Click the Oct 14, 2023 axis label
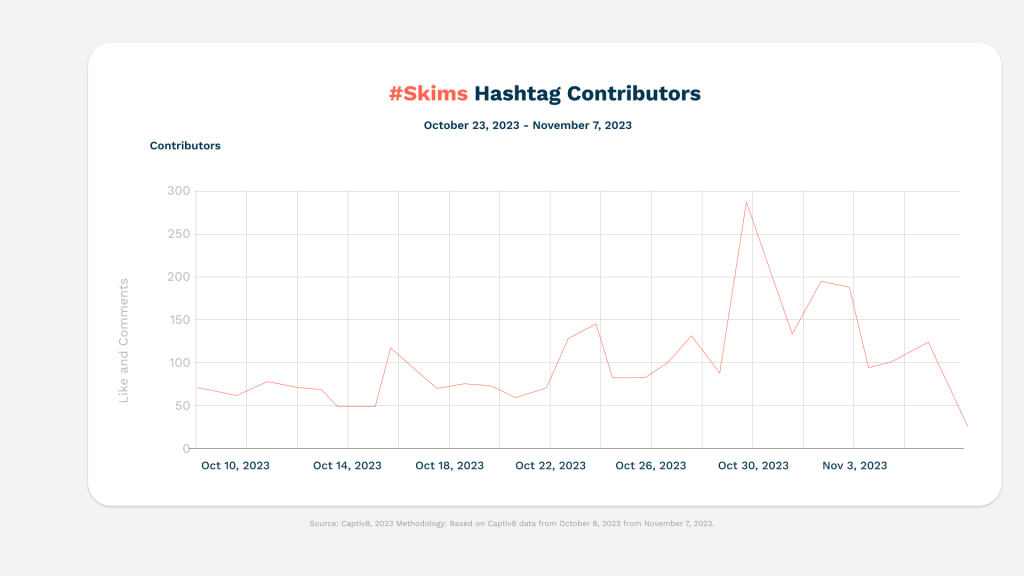1024x576 pixels. [x=347, y=466]
